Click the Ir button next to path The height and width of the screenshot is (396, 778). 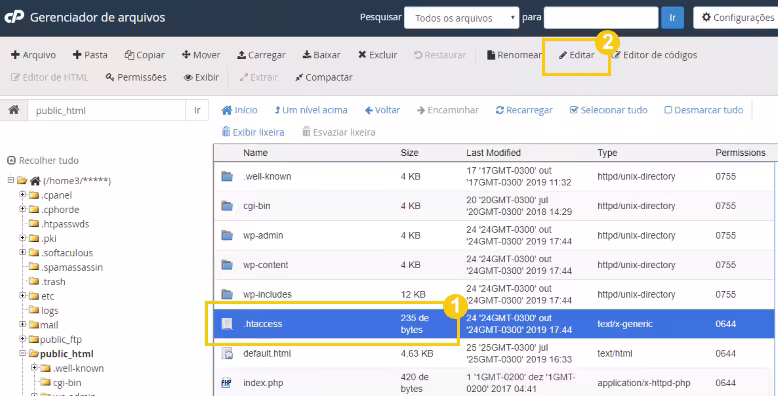197,110
